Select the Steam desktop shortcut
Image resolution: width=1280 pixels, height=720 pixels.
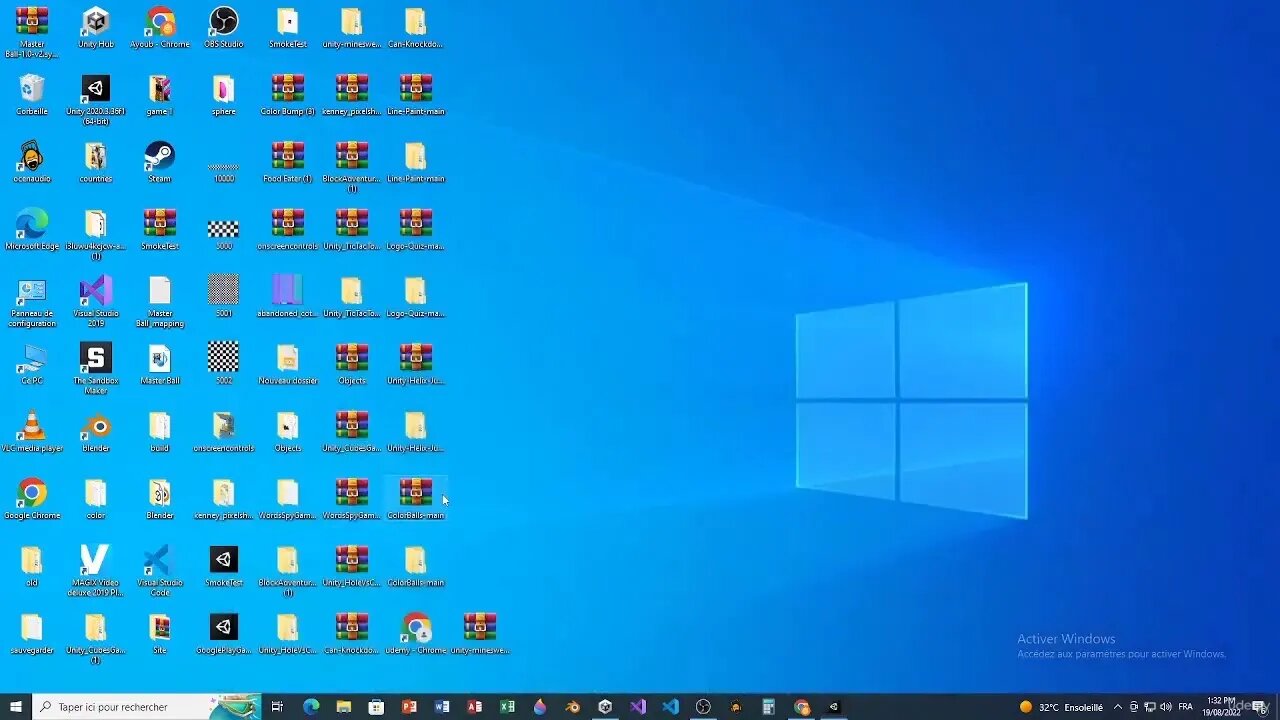point(160,162)
